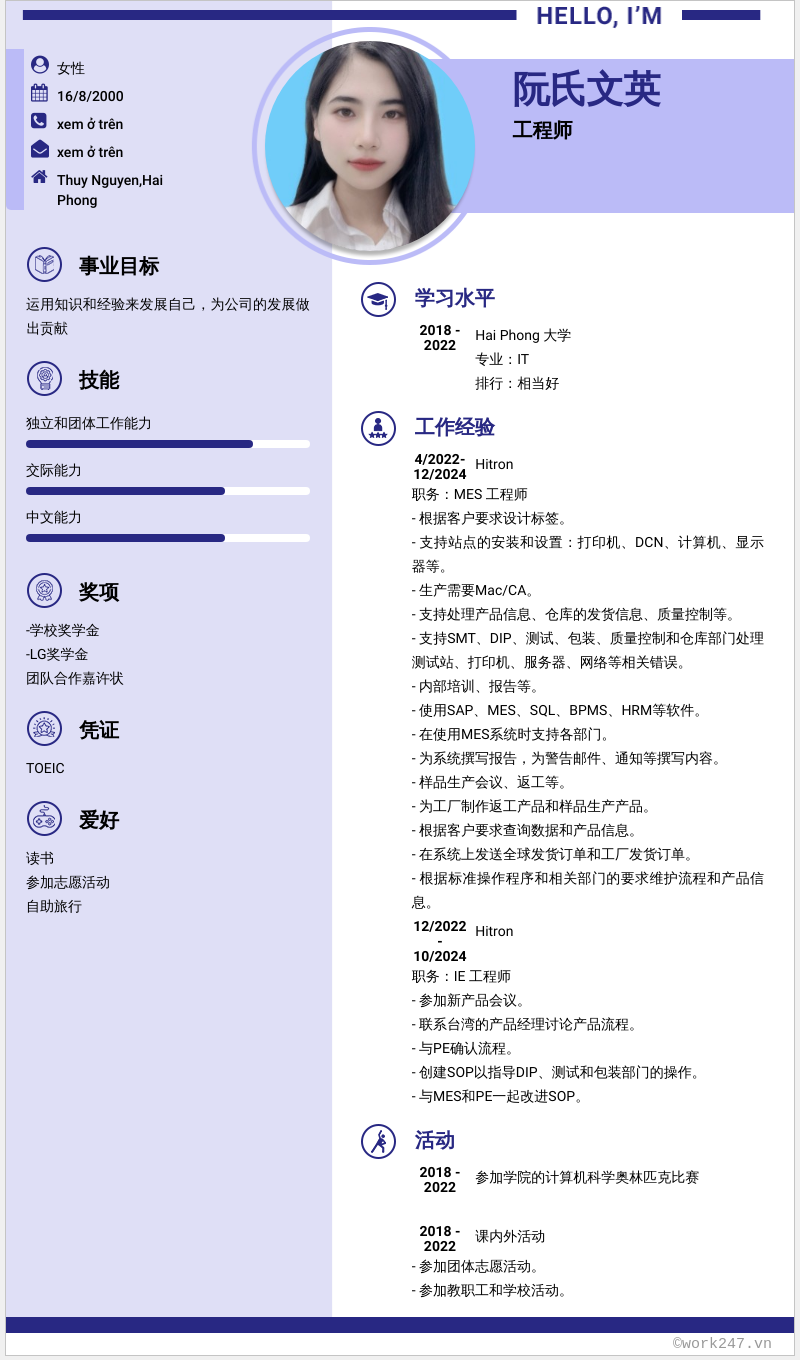
Task: Click the medal icon beside 奖项
Action: 44,592
